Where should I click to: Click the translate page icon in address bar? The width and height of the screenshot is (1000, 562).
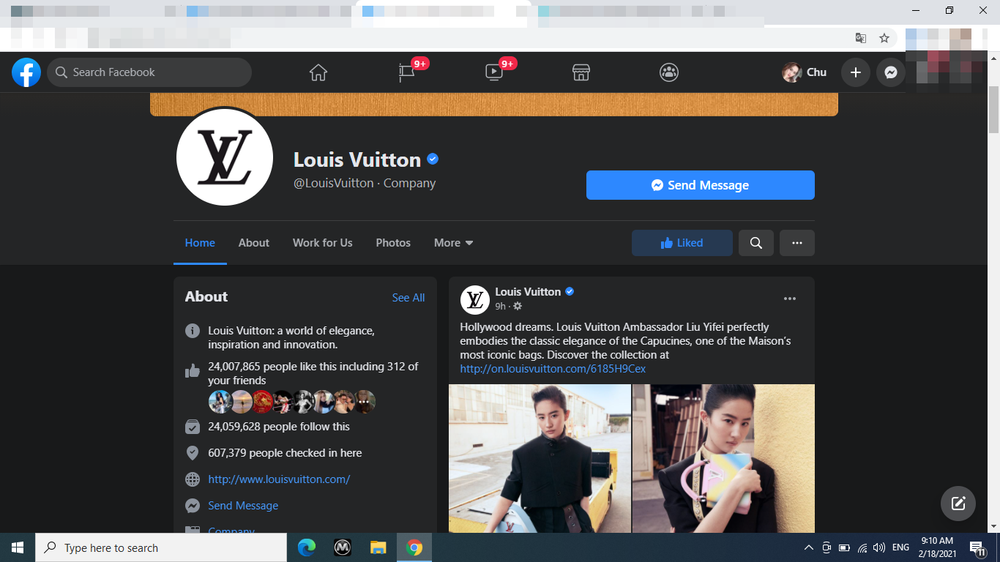(x=860, y=38)
